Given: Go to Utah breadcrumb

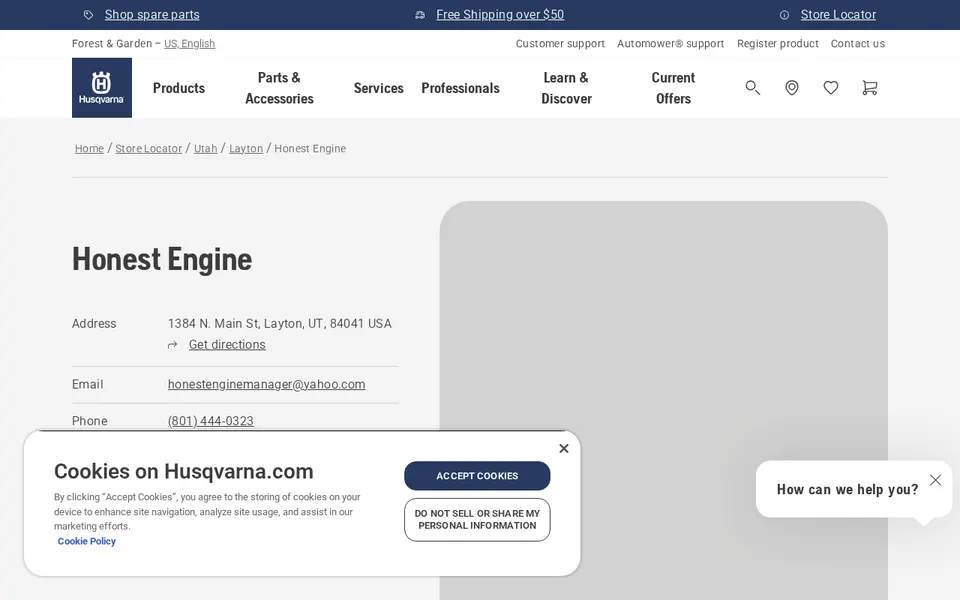Looking at the screenshot, I should tap(206, 148).
